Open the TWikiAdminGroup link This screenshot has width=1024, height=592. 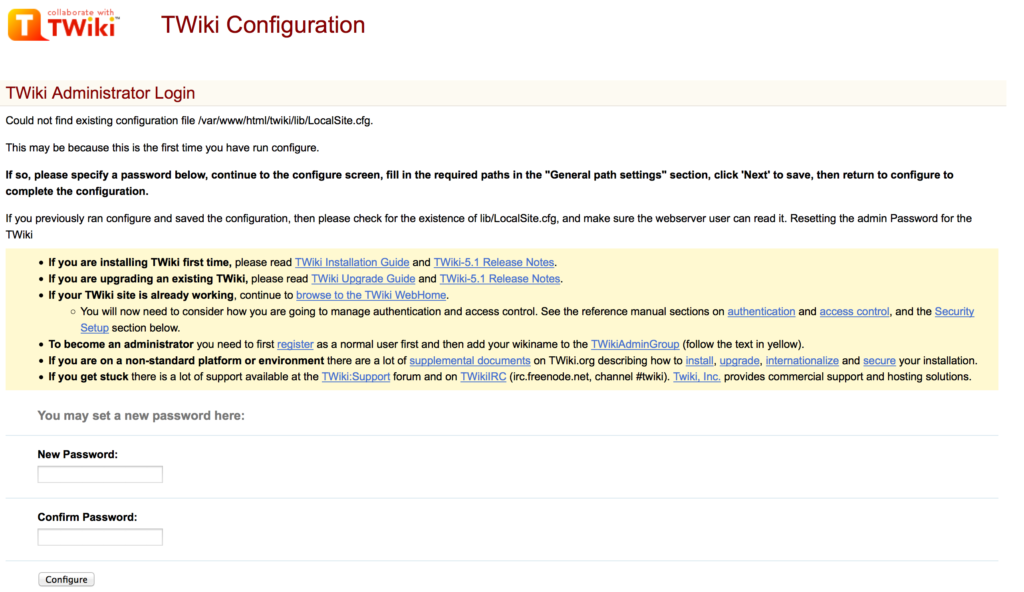click(635, 344)
